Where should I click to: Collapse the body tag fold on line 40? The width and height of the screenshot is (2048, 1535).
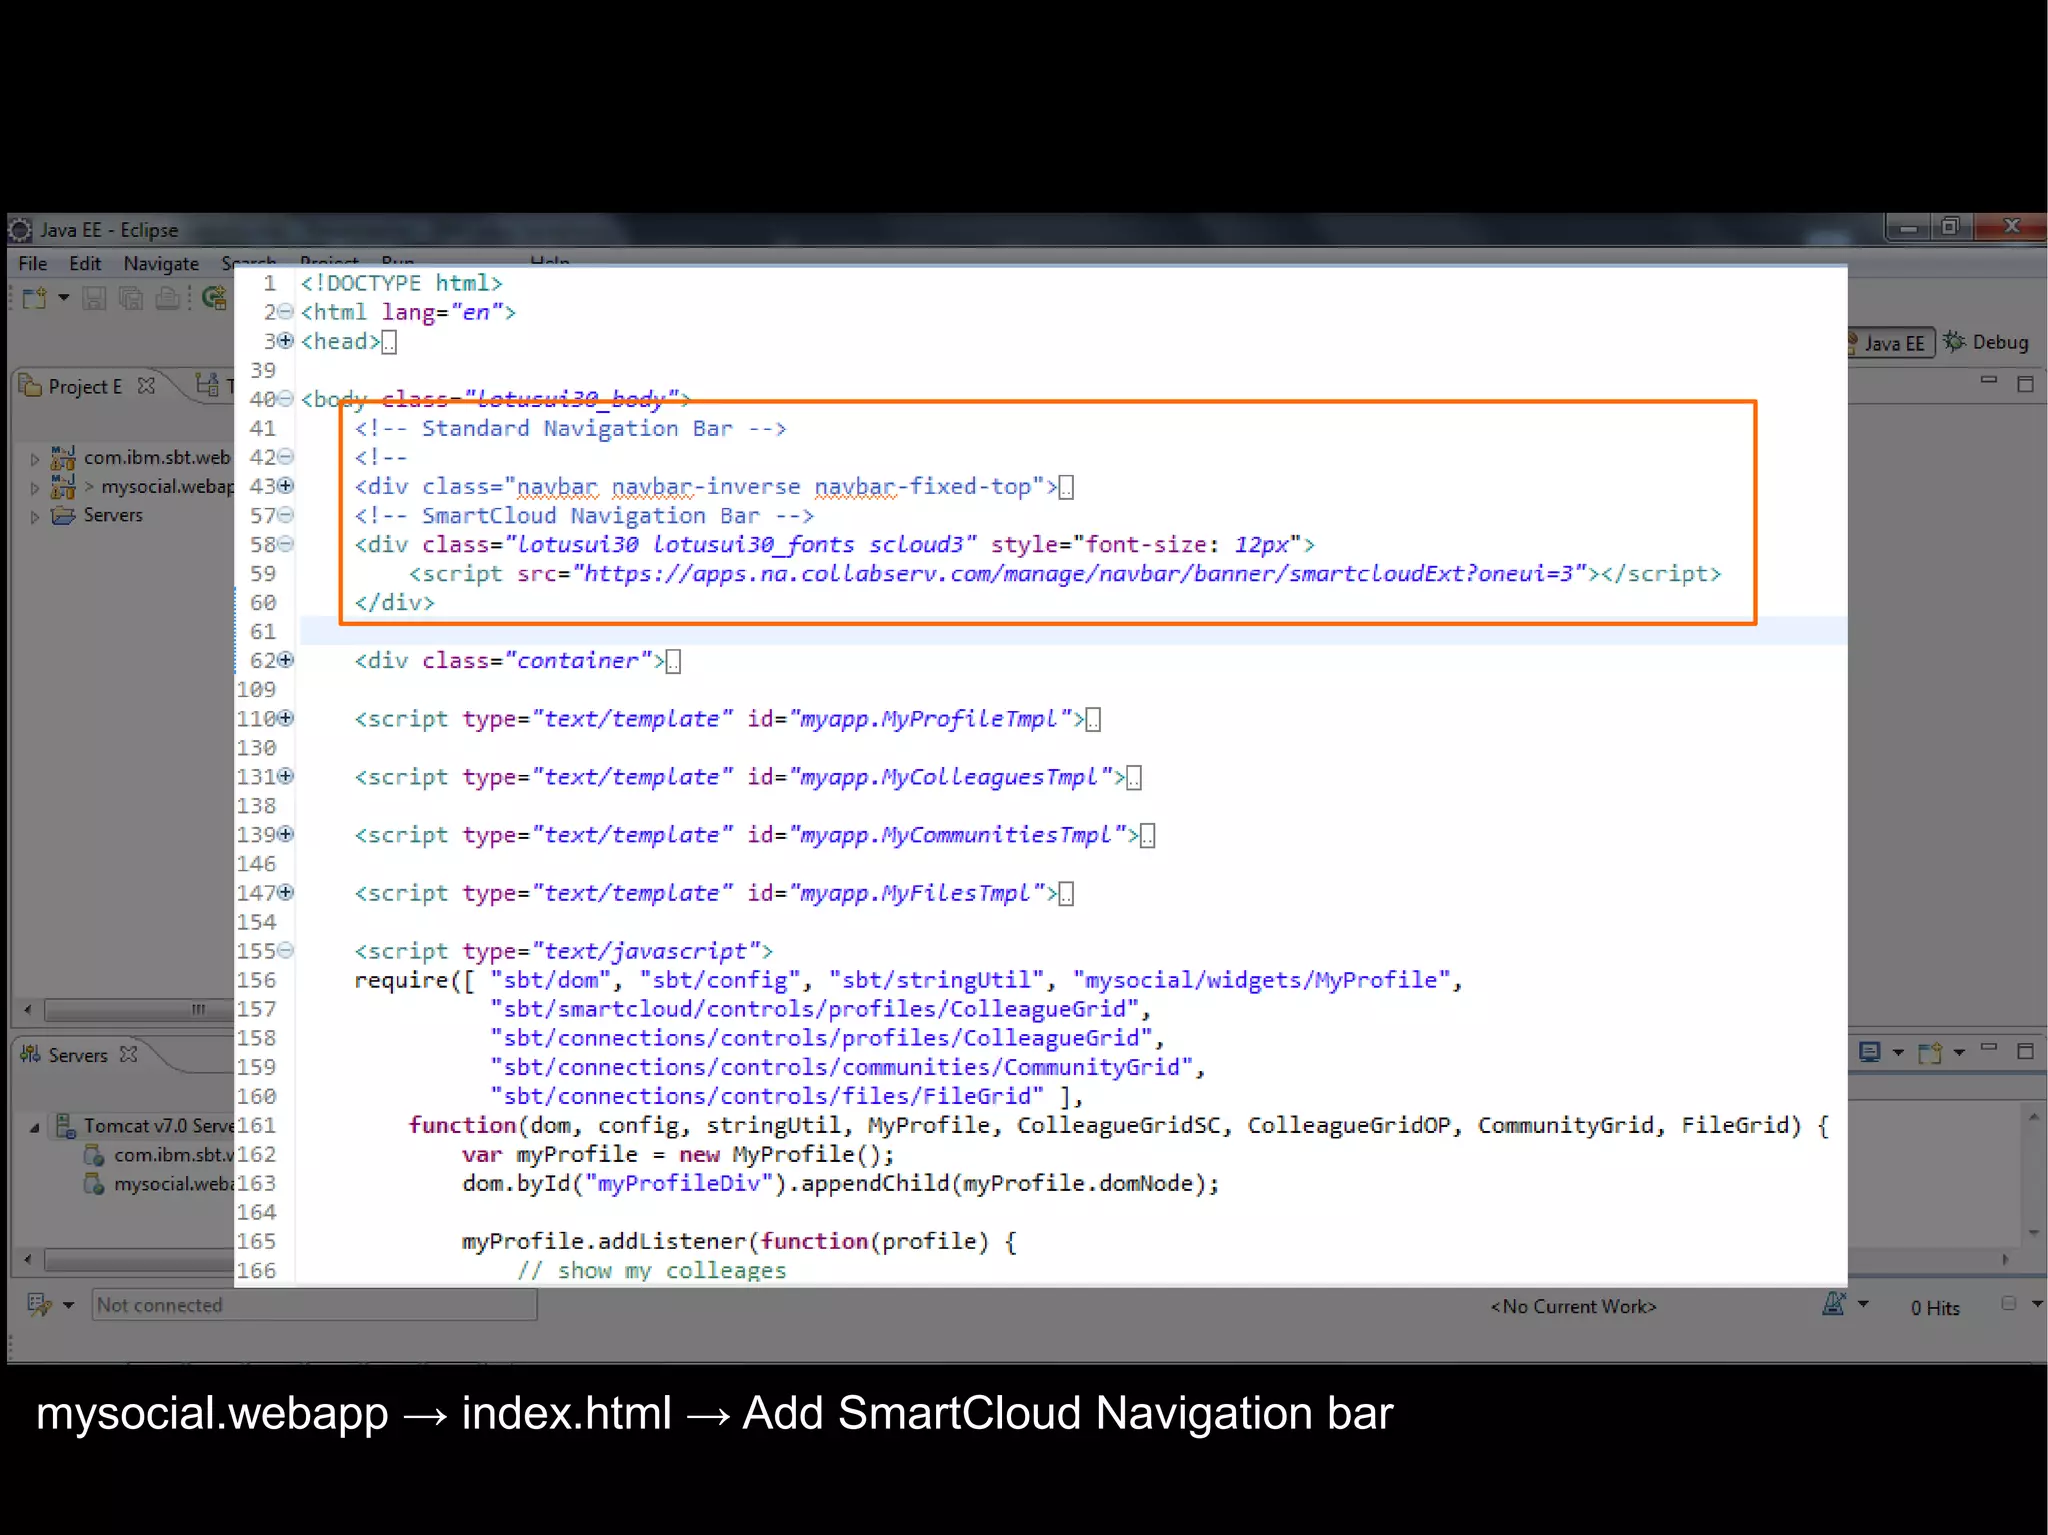click(286, 399)
